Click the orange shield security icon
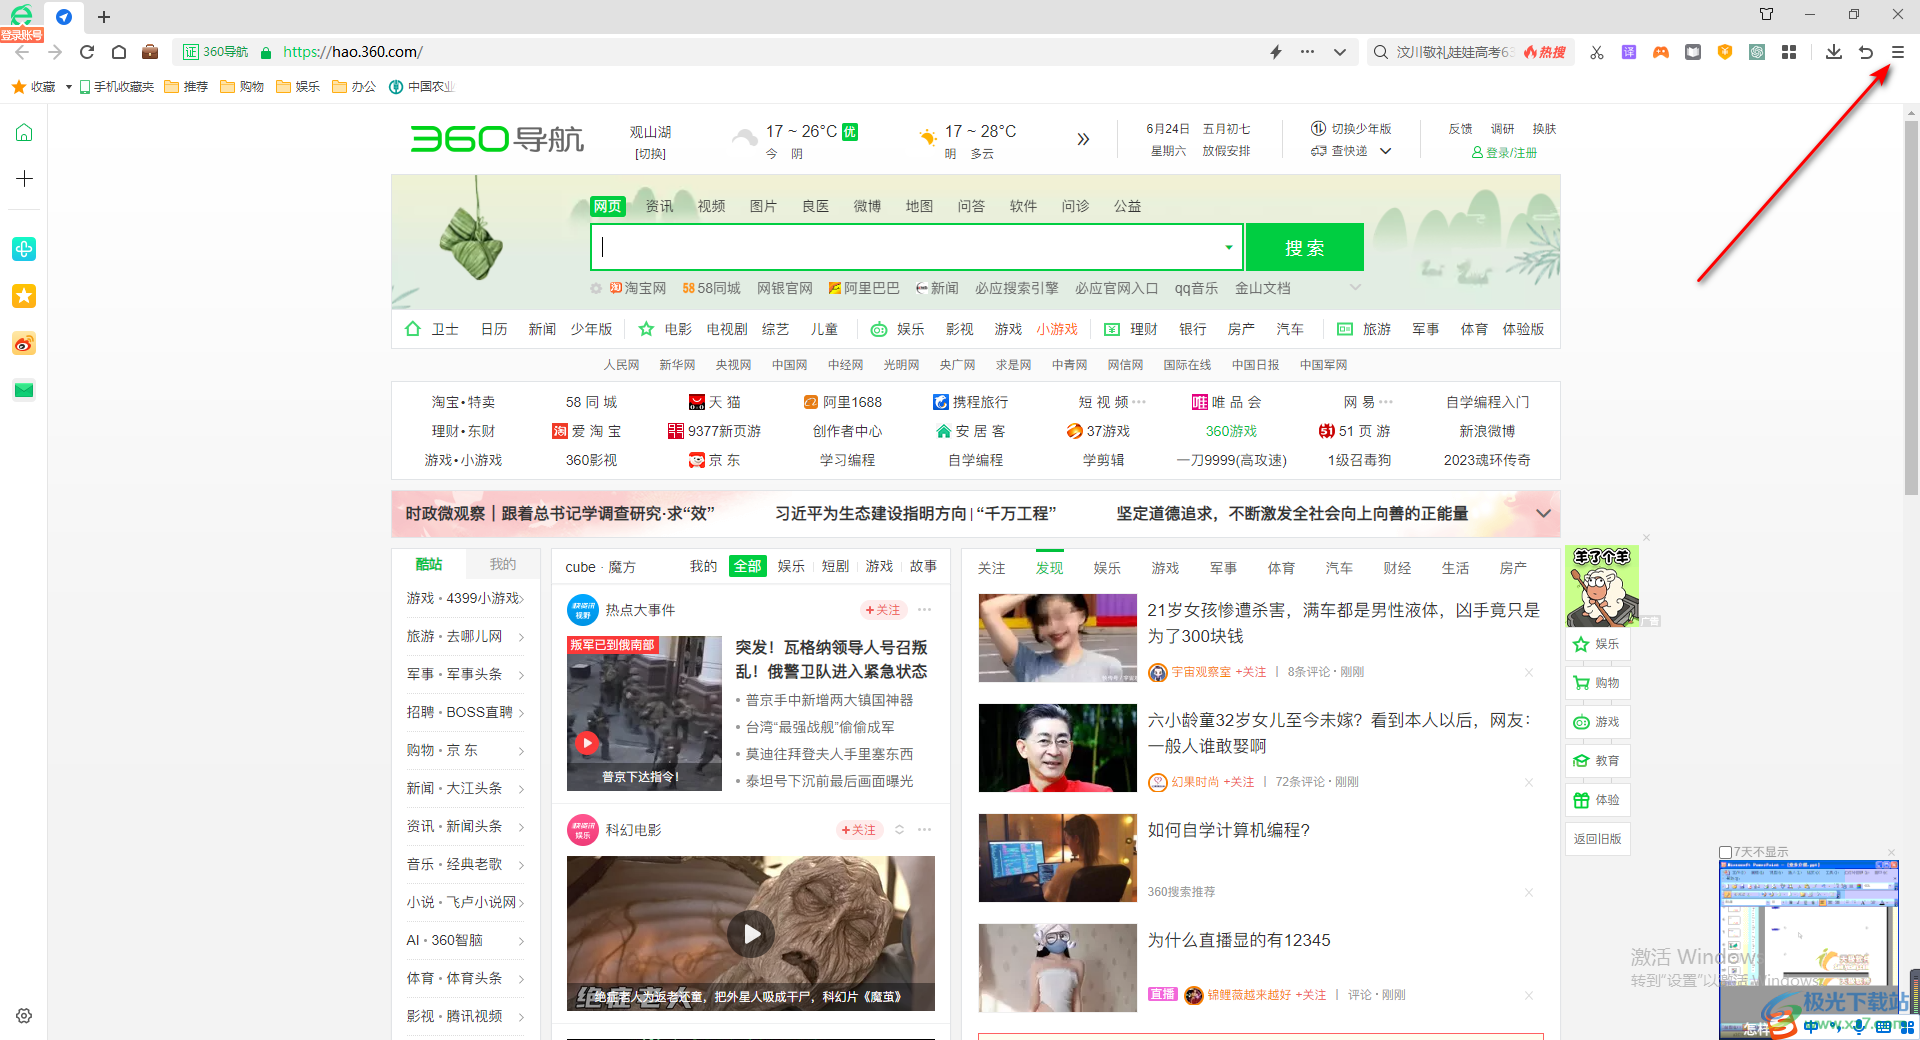1920x1040 pixels. 1725,52
